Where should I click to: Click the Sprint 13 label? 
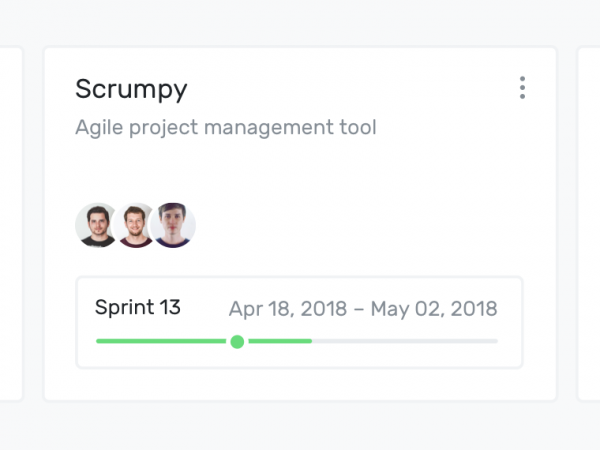pos(138,307)
